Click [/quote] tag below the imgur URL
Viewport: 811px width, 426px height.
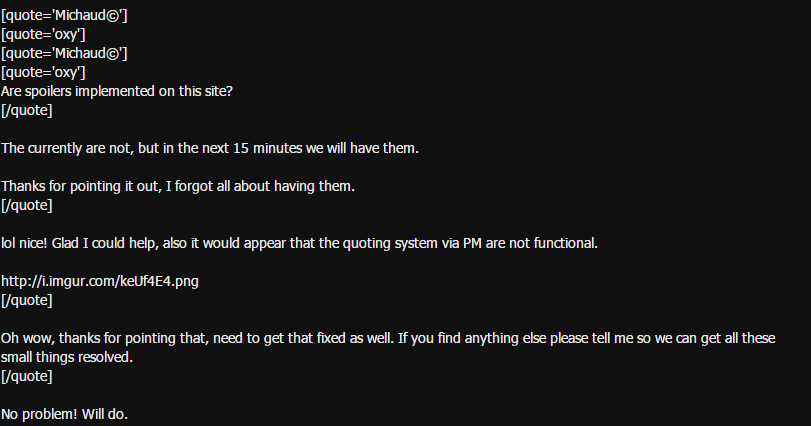27,300
